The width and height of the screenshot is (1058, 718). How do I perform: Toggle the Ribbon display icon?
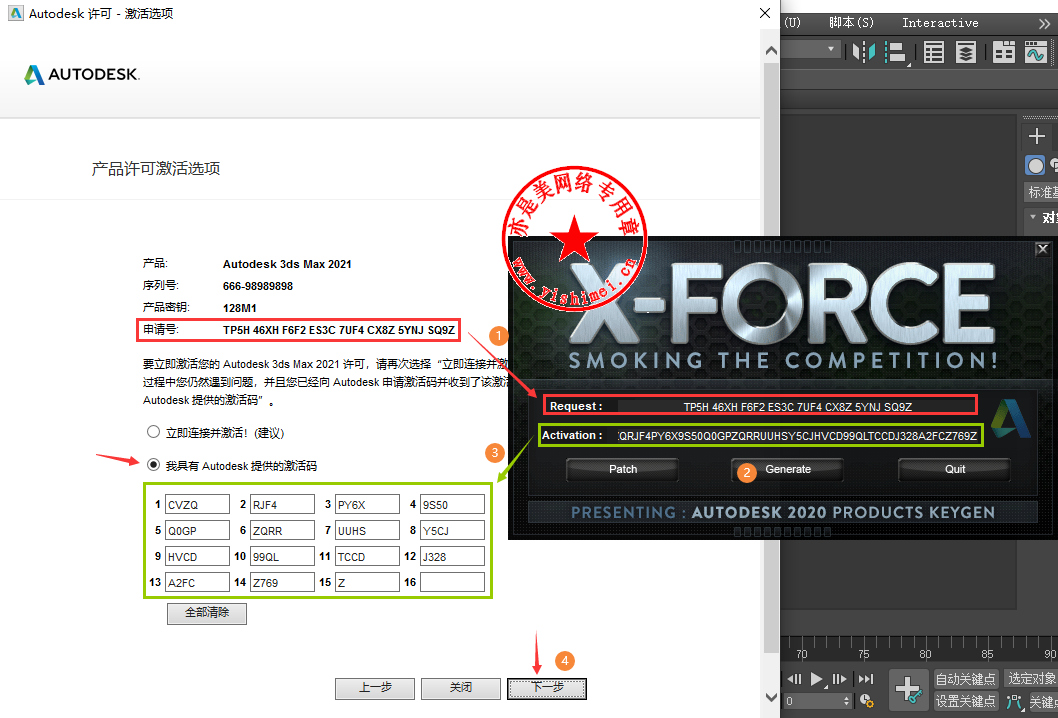1004,52
